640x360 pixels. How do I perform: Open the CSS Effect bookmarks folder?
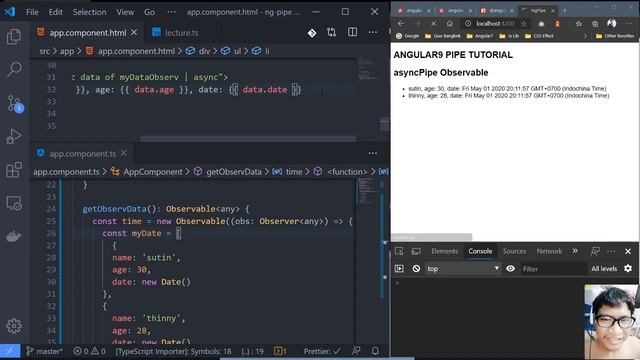pos(539,36)
